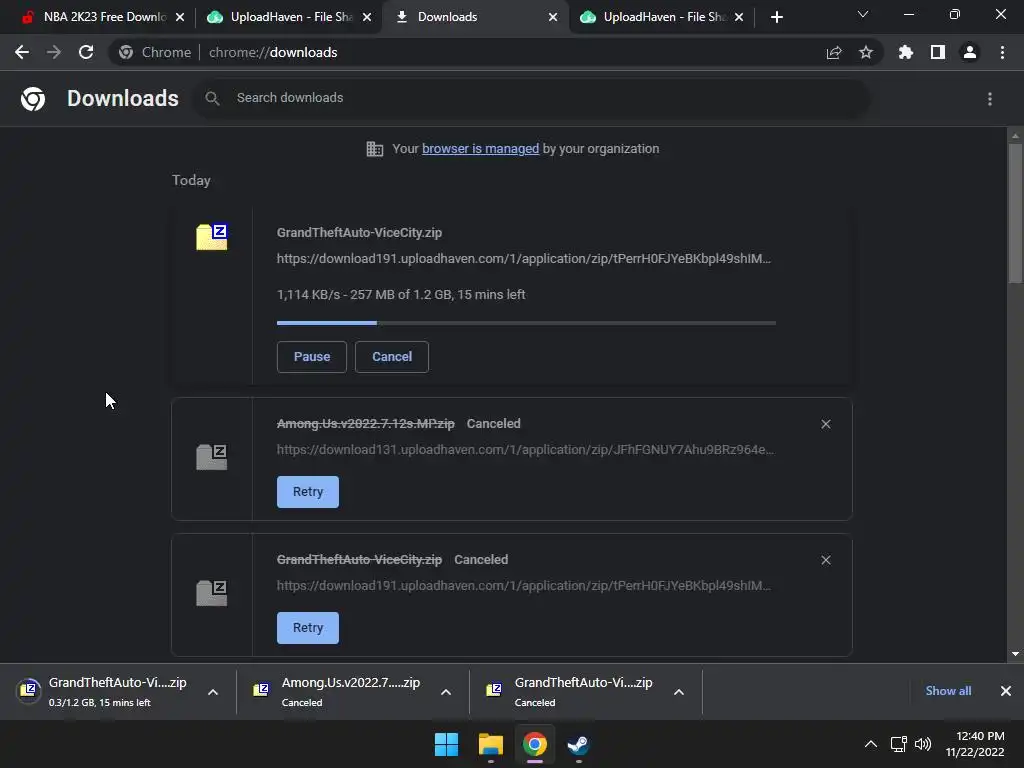The image size is (1024, 768).
Task: Expand options for downloading GrandTheftAuto shelf item
Action: [213, 692]
